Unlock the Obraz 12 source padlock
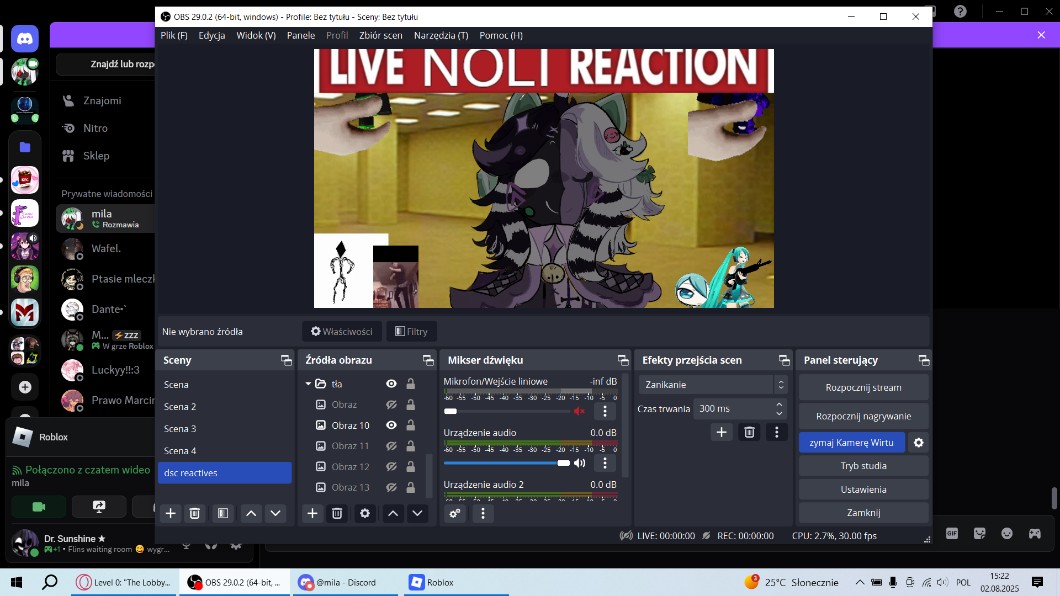Screen dimensions: 1060x596 (410, 467)
